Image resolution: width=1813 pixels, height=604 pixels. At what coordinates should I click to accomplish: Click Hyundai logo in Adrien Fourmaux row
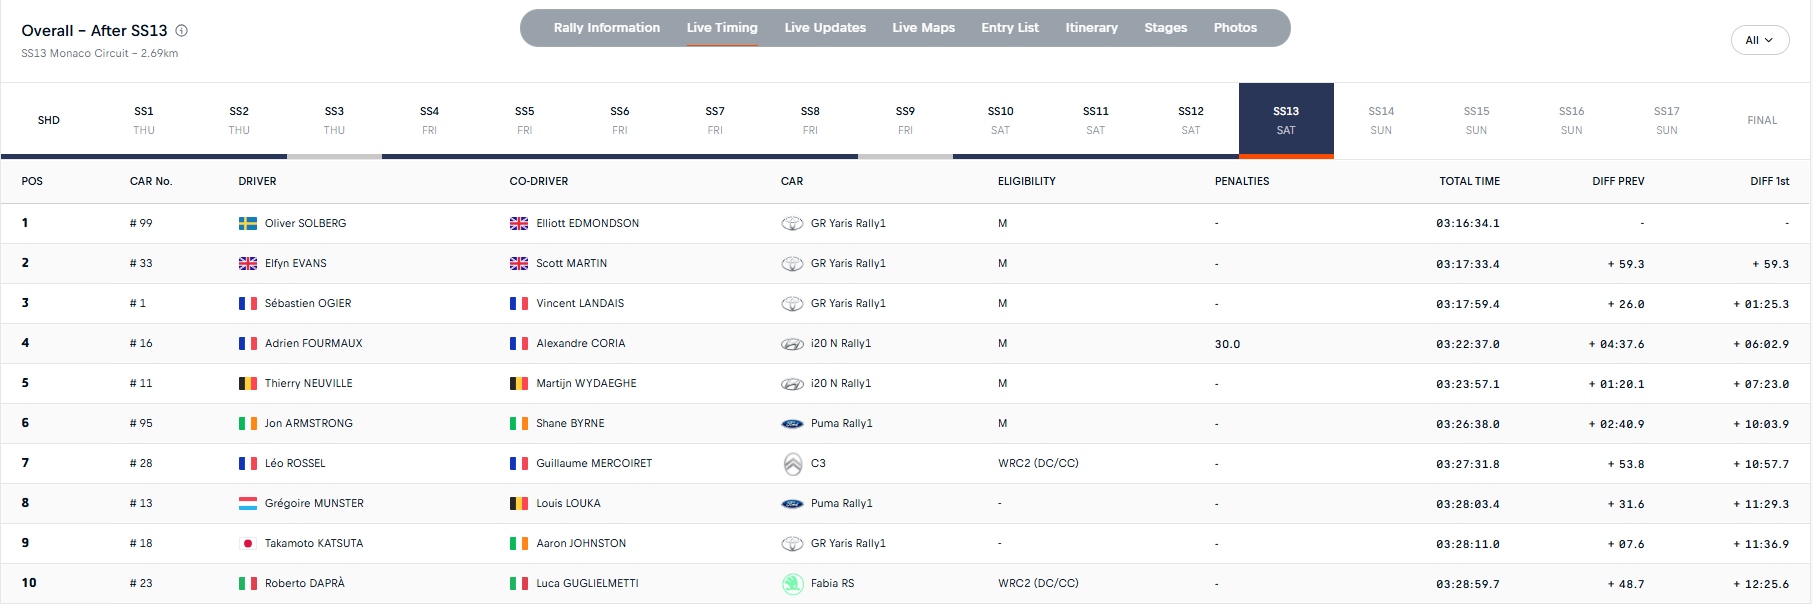792,344
